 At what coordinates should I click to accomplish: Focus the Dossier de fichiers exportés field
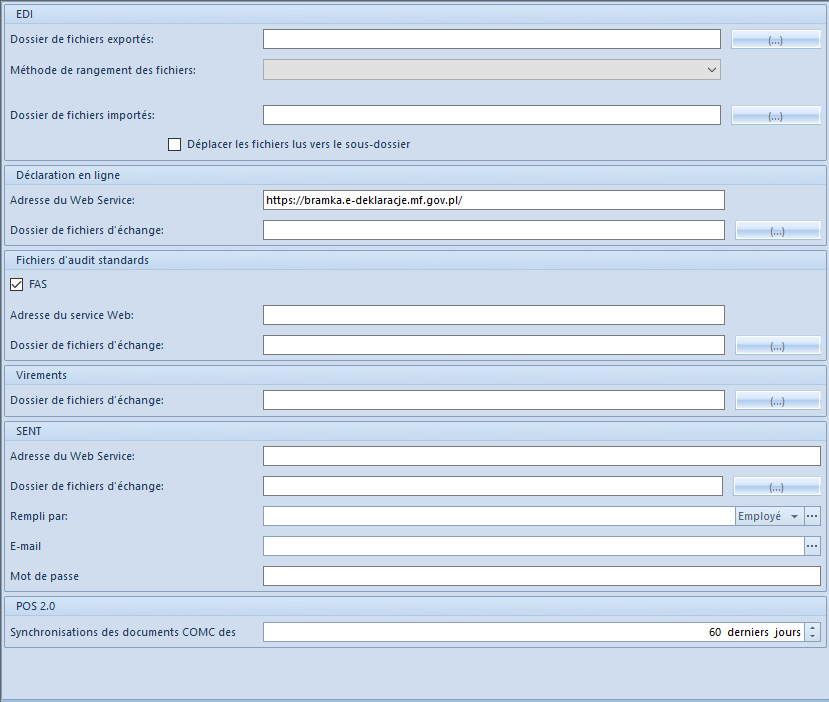click(492, 39)
